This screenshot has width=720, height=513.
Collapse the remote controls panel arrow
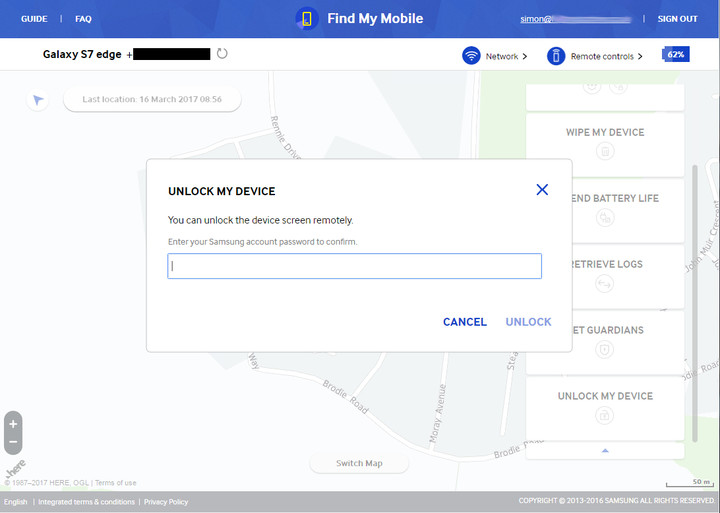(x=605, y=451)
